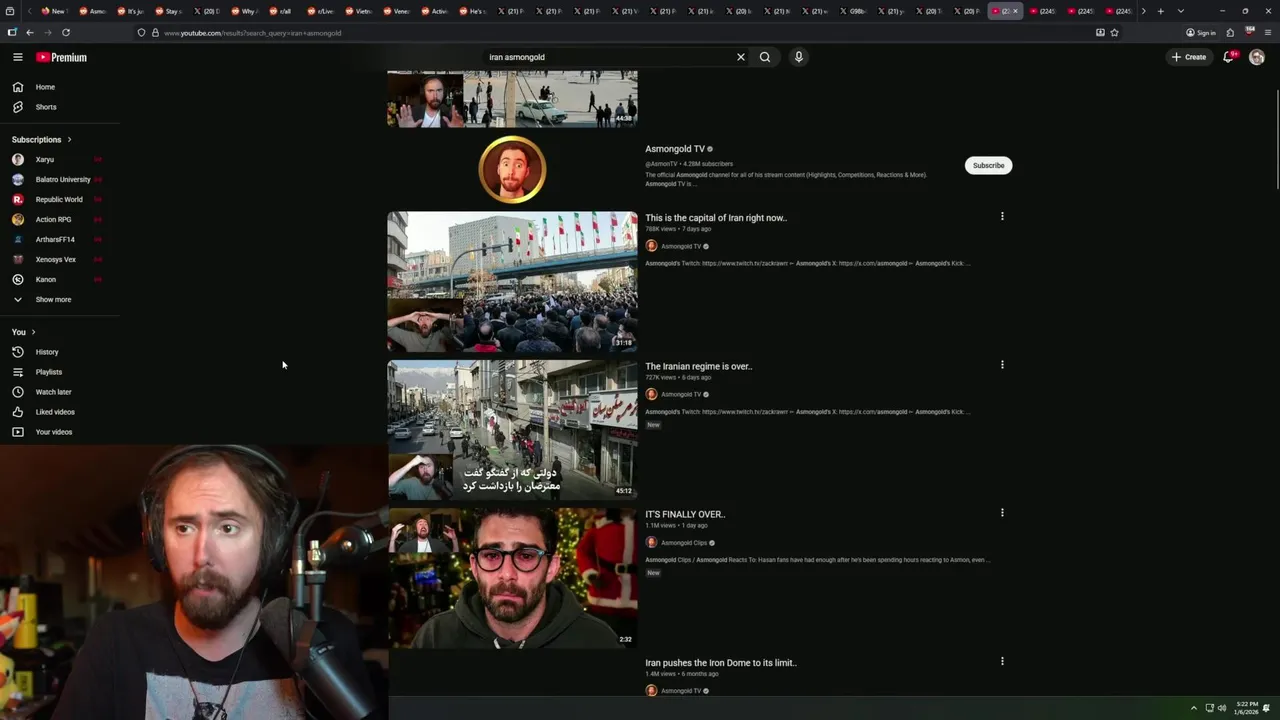Reload the page with browser refresh

66,32
